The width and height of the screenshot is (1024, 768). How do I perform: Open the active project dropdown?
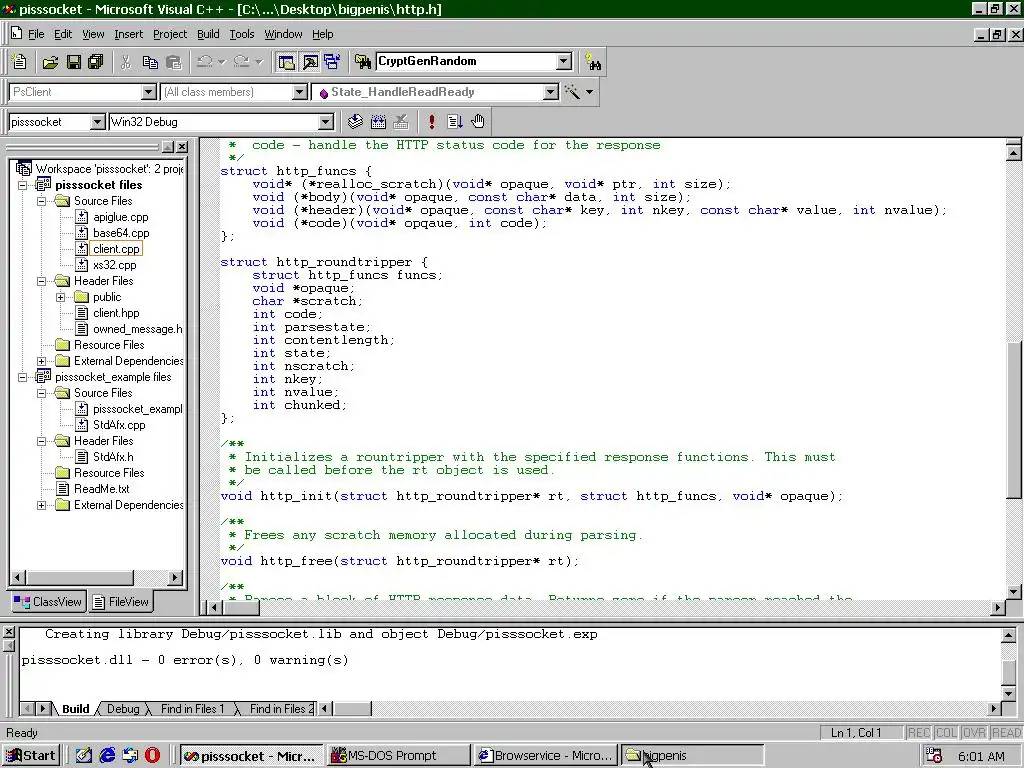[97, 122]
